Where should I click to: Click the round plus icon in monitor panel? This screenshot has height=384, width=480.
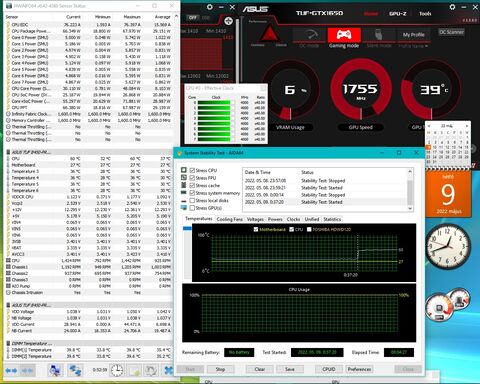pyautogui.click(x=228, y=21)
